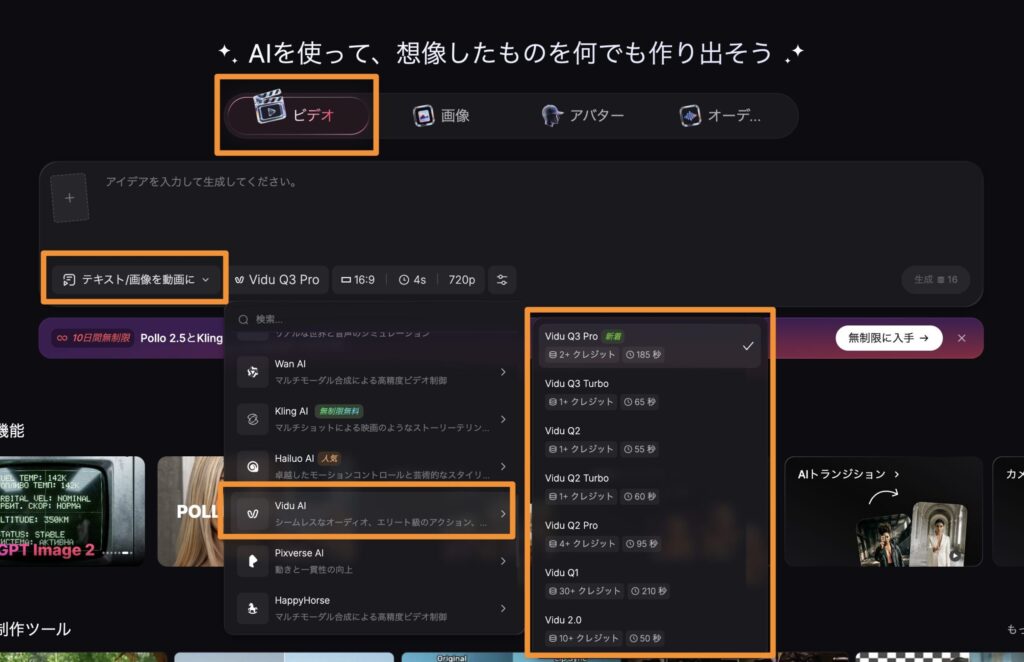Open the AIトランジション feature card
The width and height of the screenshot is (1024, 662).
pos(883,511)
